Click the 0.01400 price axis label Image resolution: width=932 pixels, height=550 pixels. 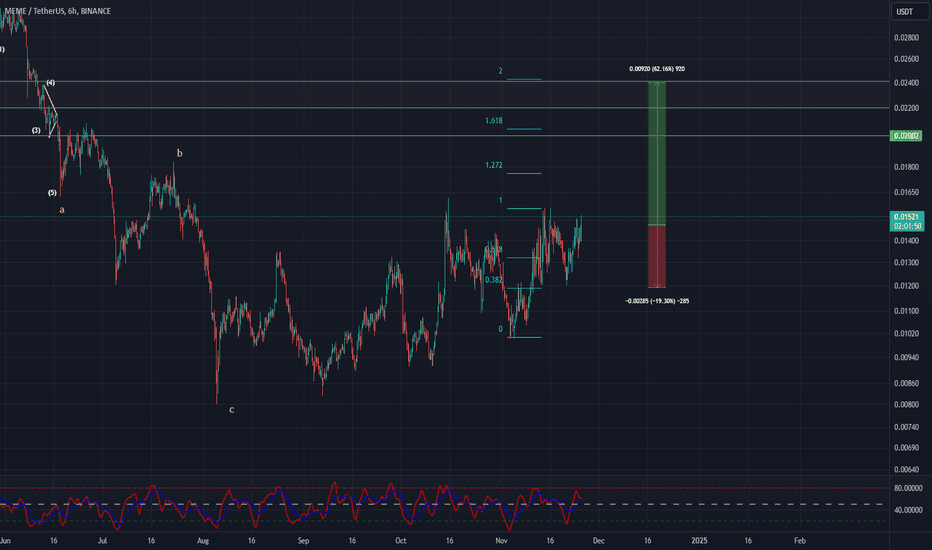click(906, 241)
